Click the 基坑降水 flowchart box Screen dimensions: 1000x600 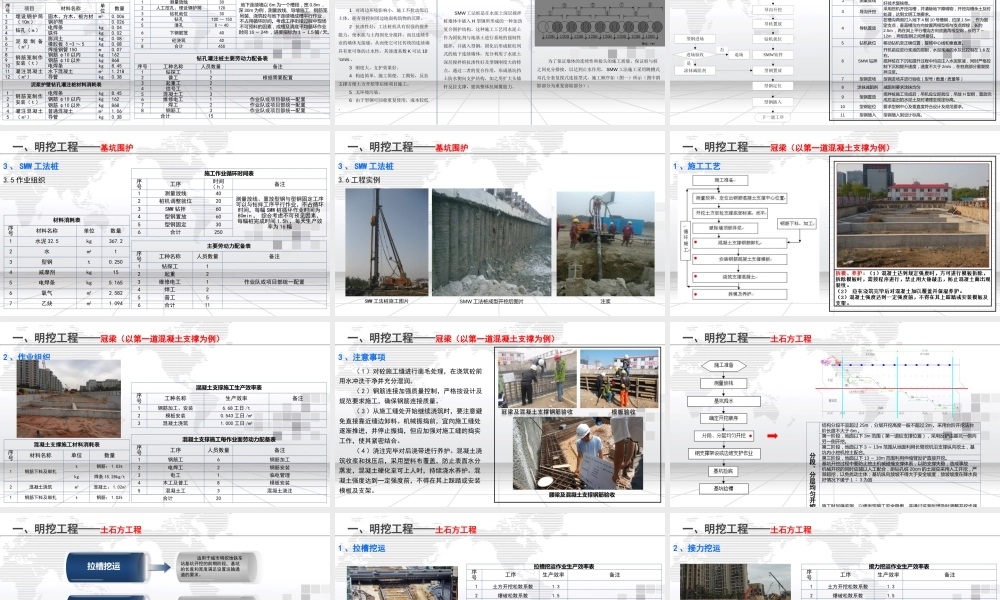723,401
